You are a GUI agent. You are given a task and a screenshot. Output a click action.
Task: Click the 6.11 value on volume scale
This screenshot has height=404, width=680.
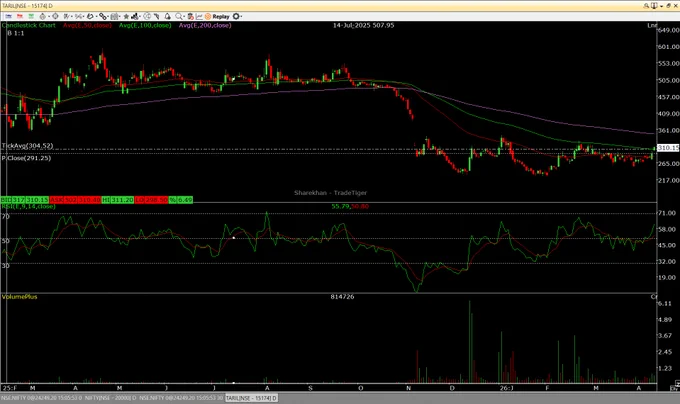click(x=665, y=303)
